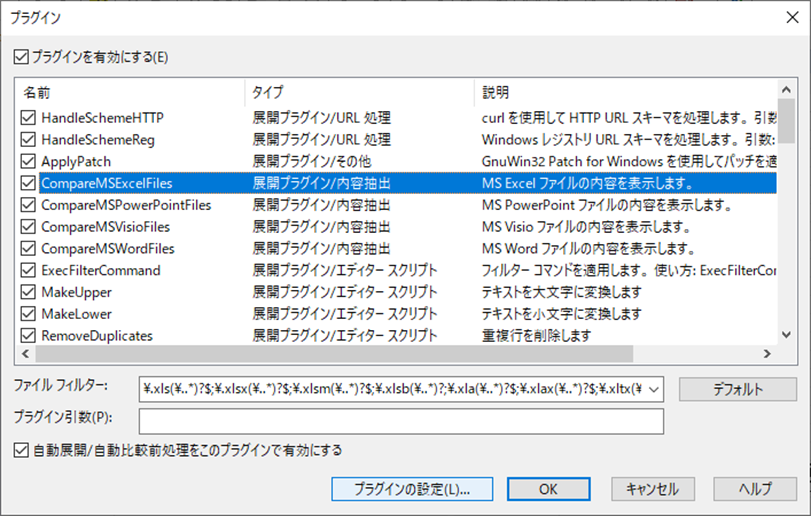Open the ファイル フィルター dropdown arrow
The image size is (811, 516).
[656, 389]
